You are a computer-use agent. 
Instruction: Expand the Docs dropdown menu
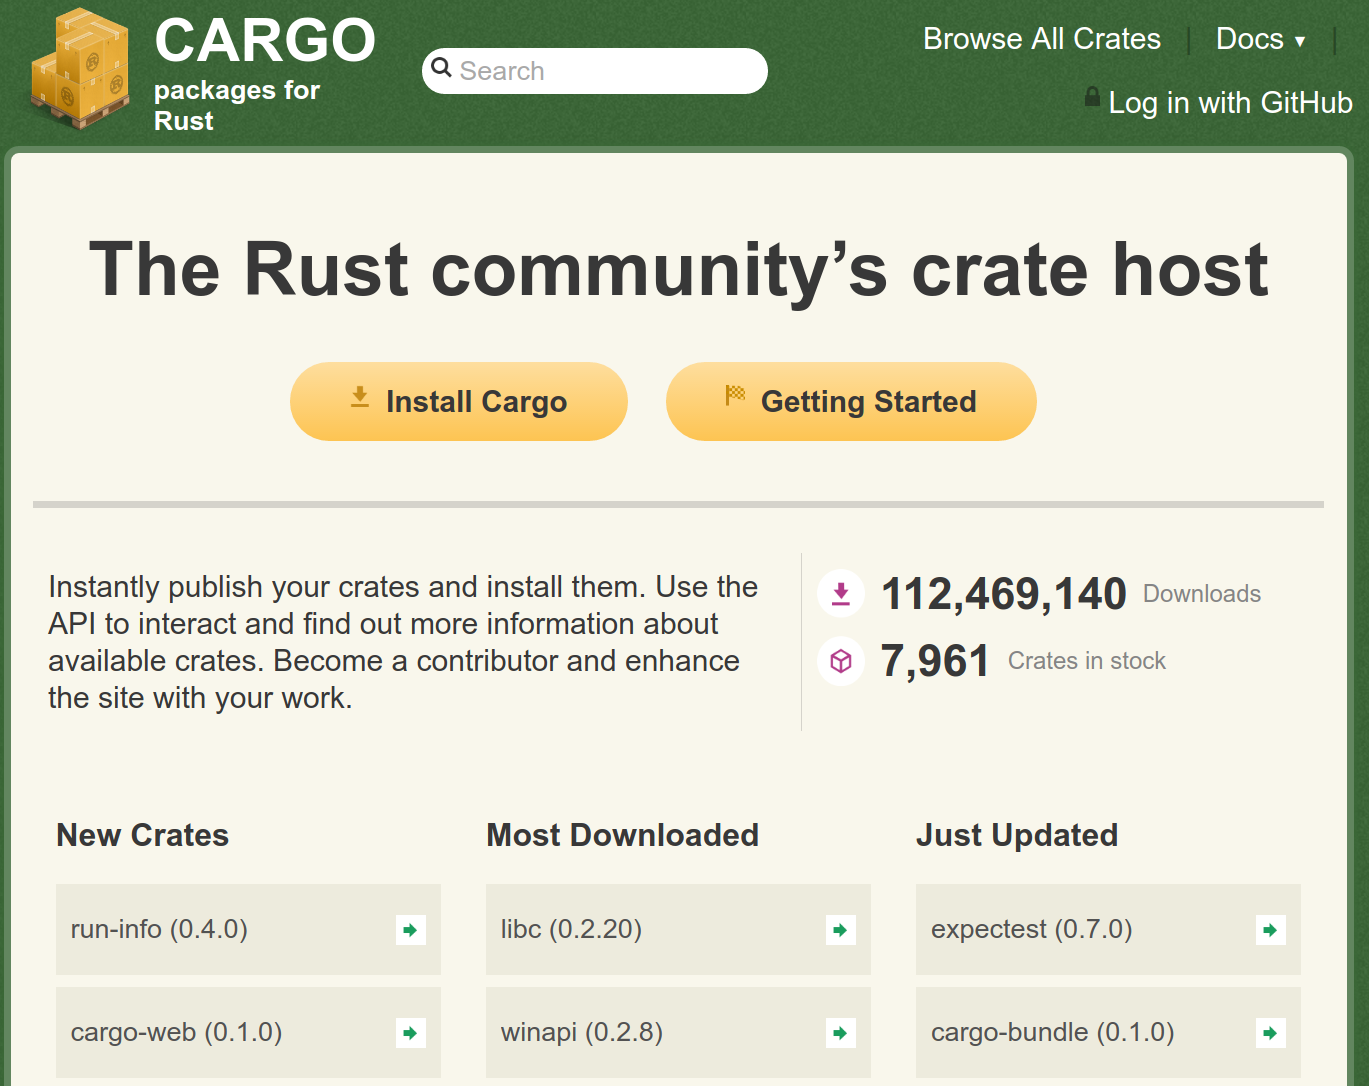pyautogui.click(x=1260, y=39)
